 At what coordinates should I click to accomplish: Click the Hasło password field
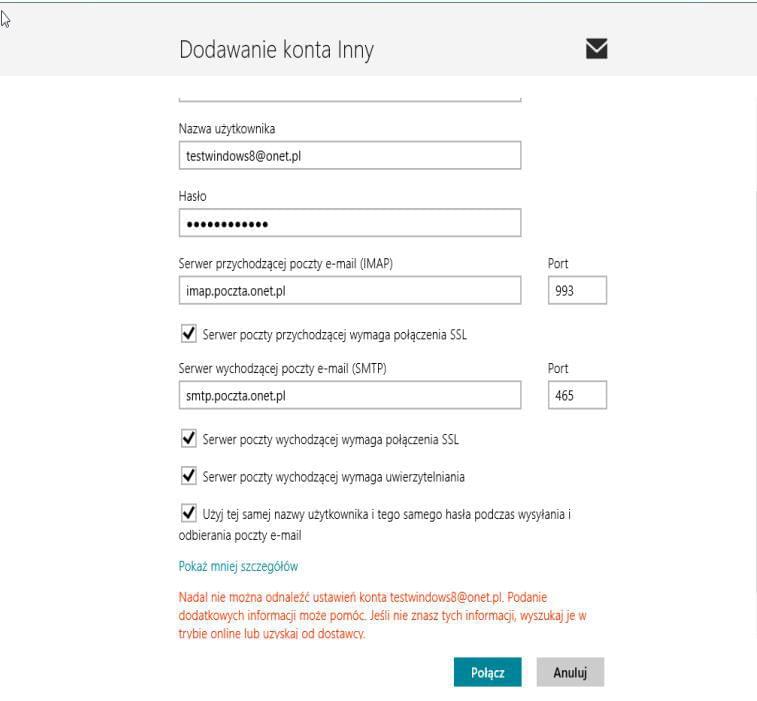tap(350, 223)
